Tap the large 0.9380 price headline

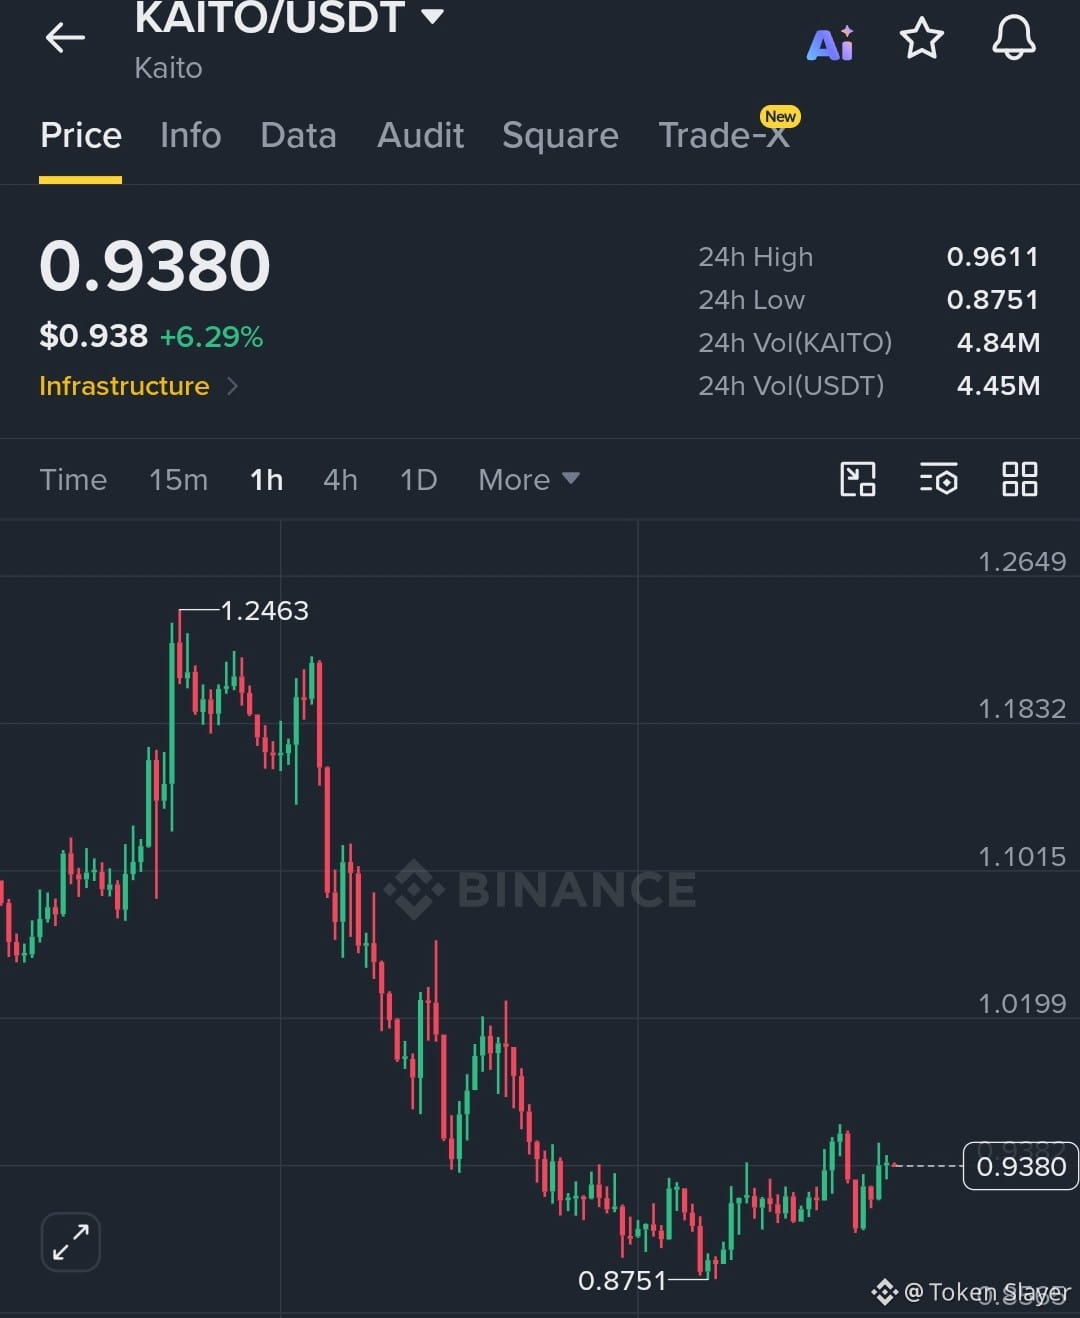tap(155, 266)
